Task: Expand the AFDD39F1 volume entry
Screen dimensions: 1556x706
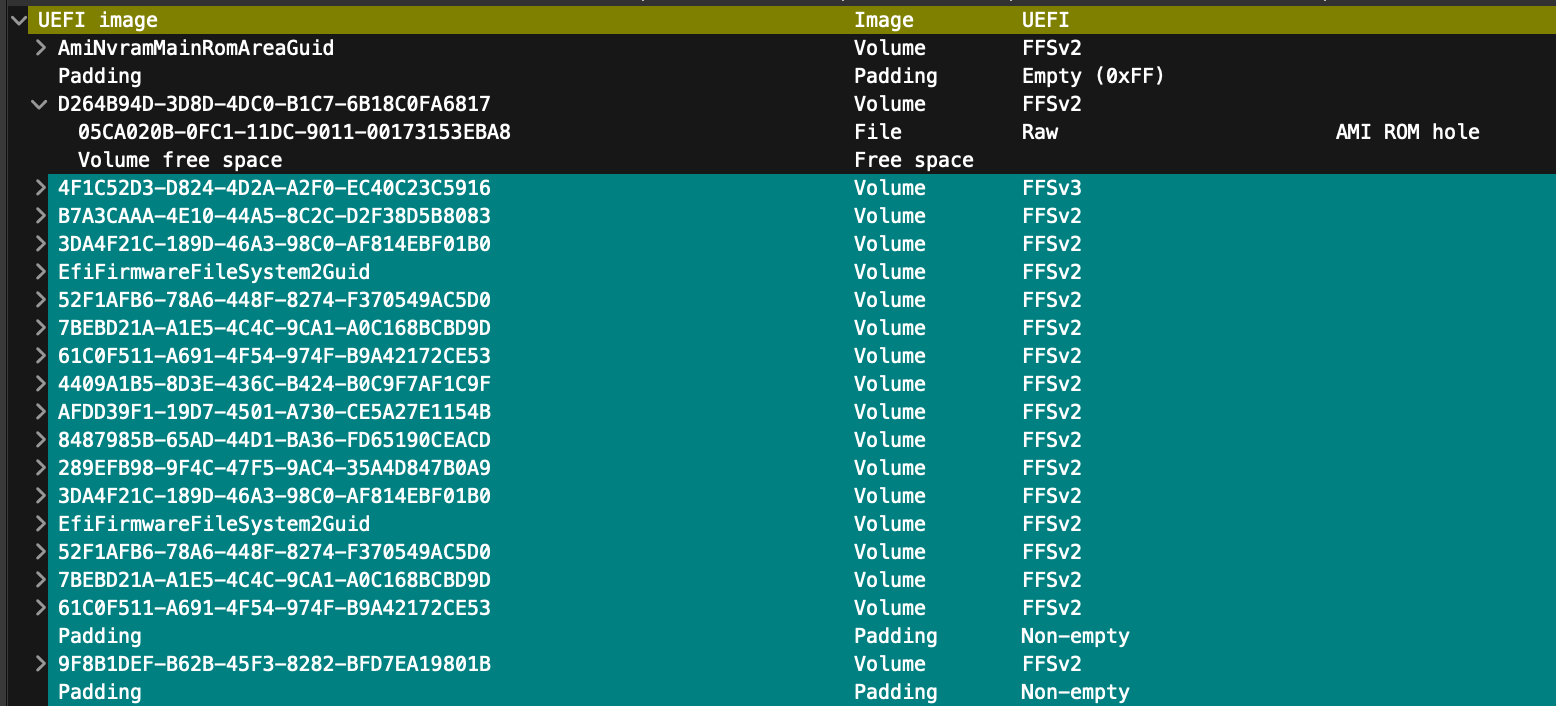Action: tap(38, 411)
